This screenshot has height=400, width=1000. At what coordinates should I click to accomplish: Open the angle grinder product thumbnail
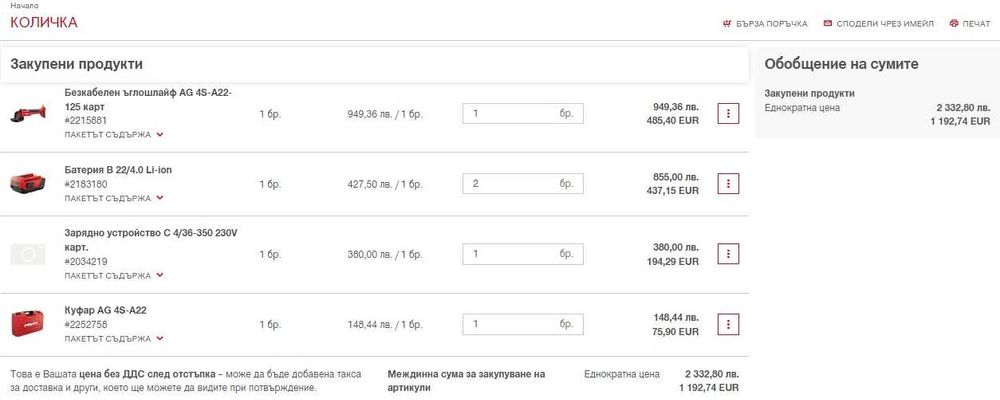(28, 114)
